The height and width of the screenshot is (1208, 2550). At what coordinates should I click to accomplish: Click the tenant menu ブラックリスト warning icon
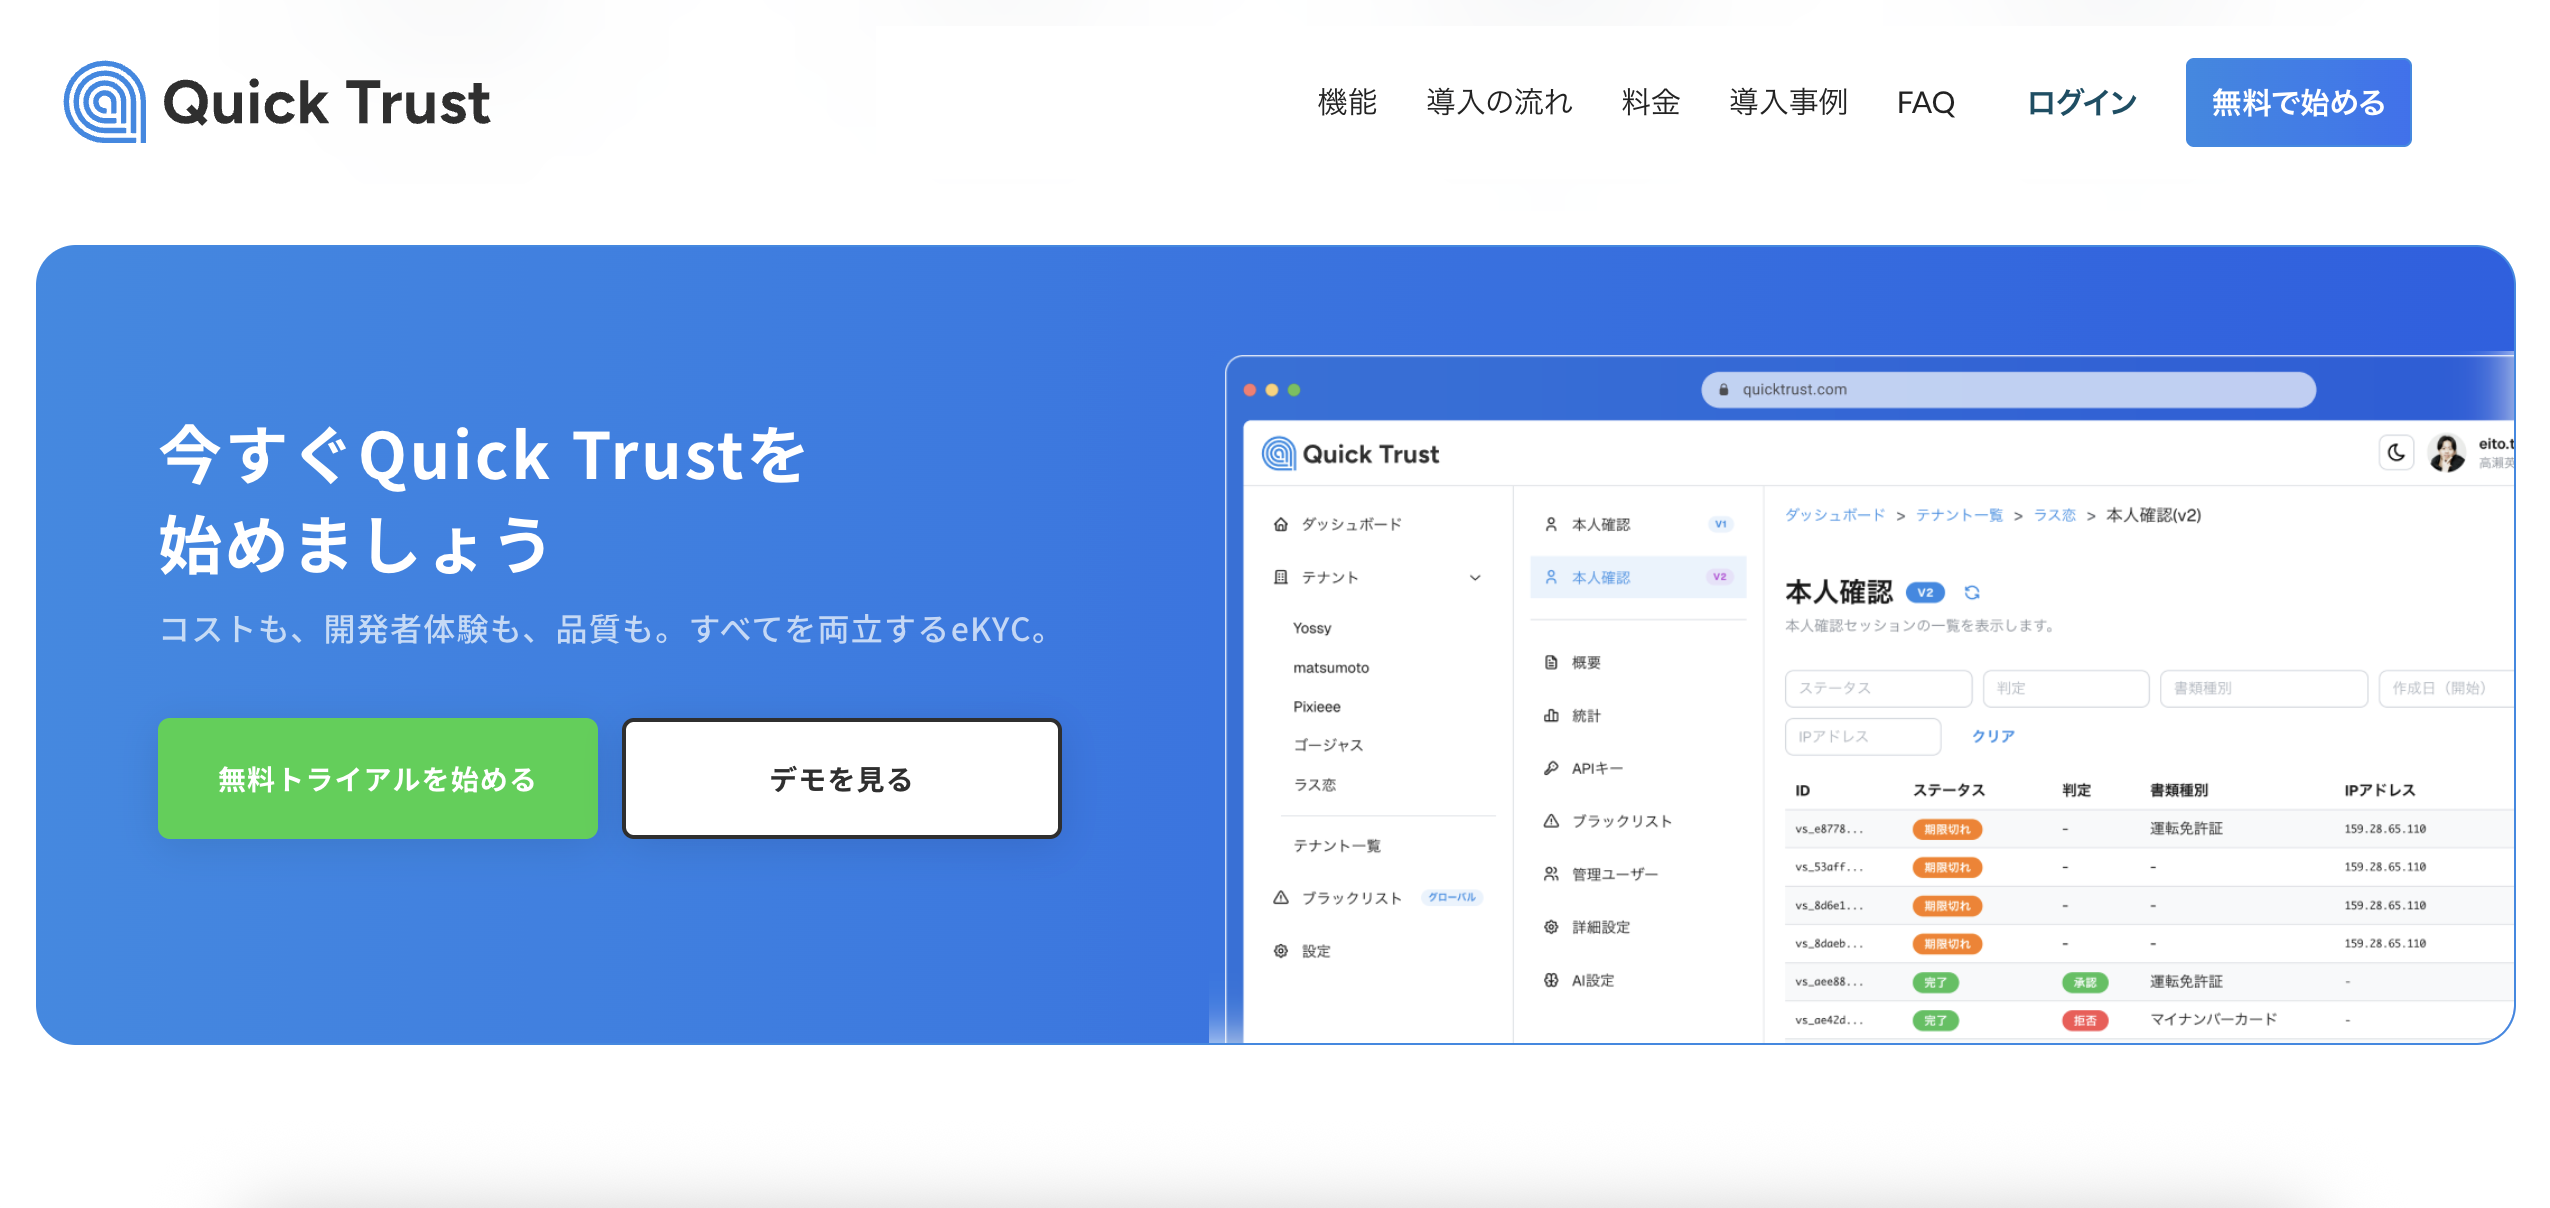click(1551, 820)
